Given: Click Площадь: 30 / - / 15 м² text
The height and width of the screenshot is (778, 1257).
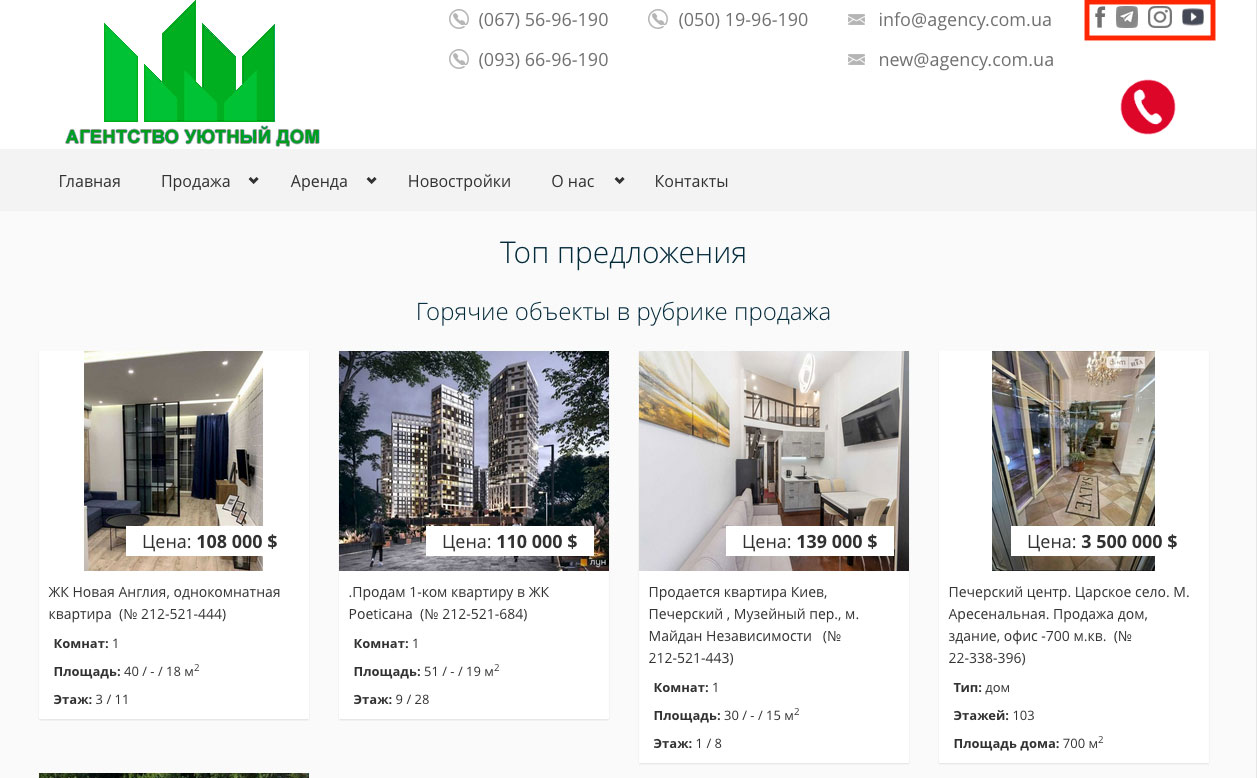Looking at the screenshot, I should click(x=727, y=715).
